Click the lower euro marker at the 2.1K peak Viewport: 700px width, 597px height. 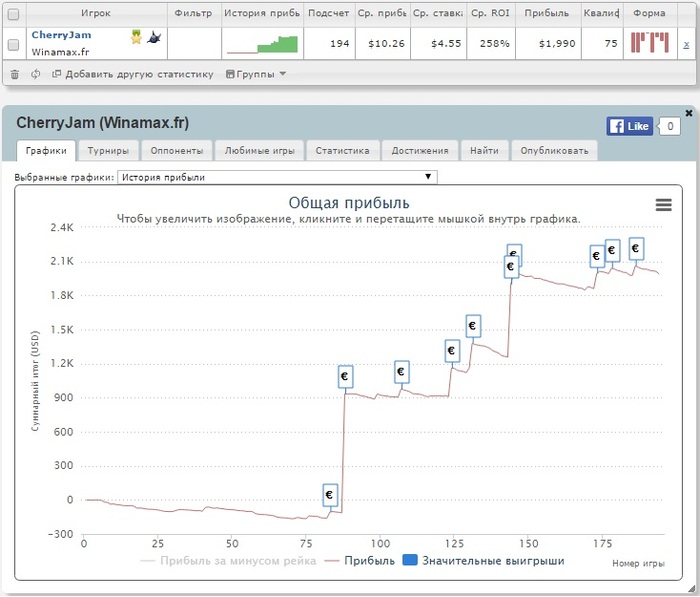click(511, 267)
